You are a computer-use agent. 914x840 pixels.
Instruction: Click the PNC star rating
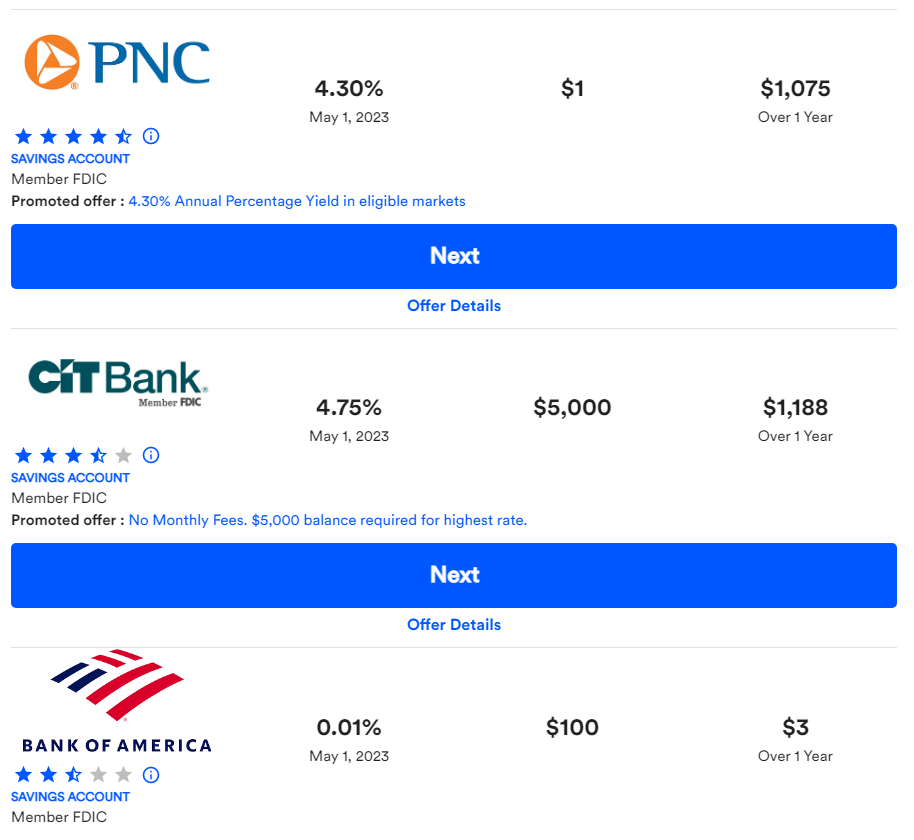(x=73, y=136)
